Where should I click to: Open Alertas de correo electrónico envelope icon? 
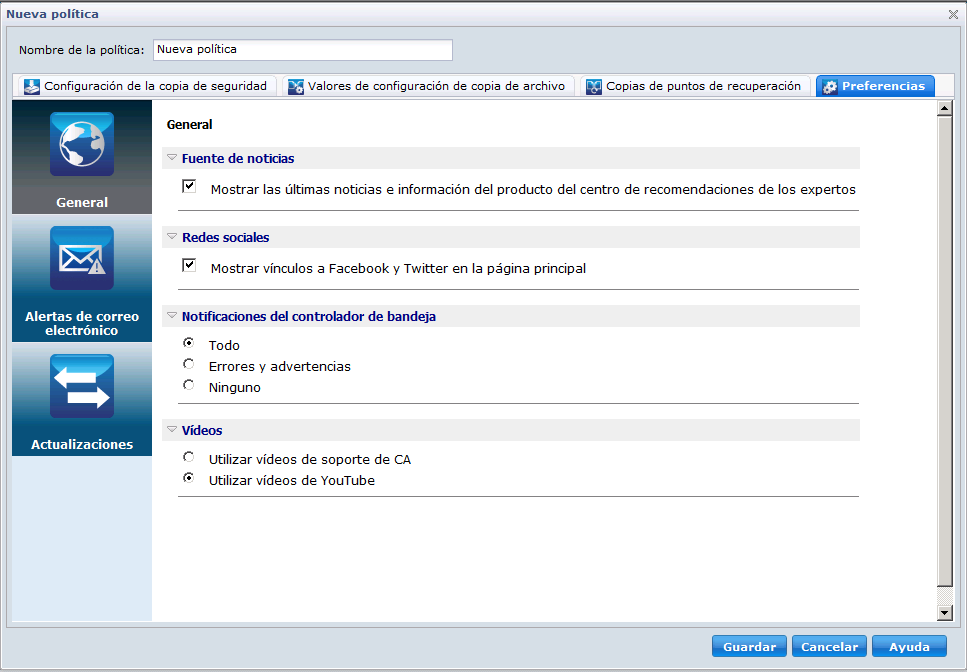(x=82, y=258)
